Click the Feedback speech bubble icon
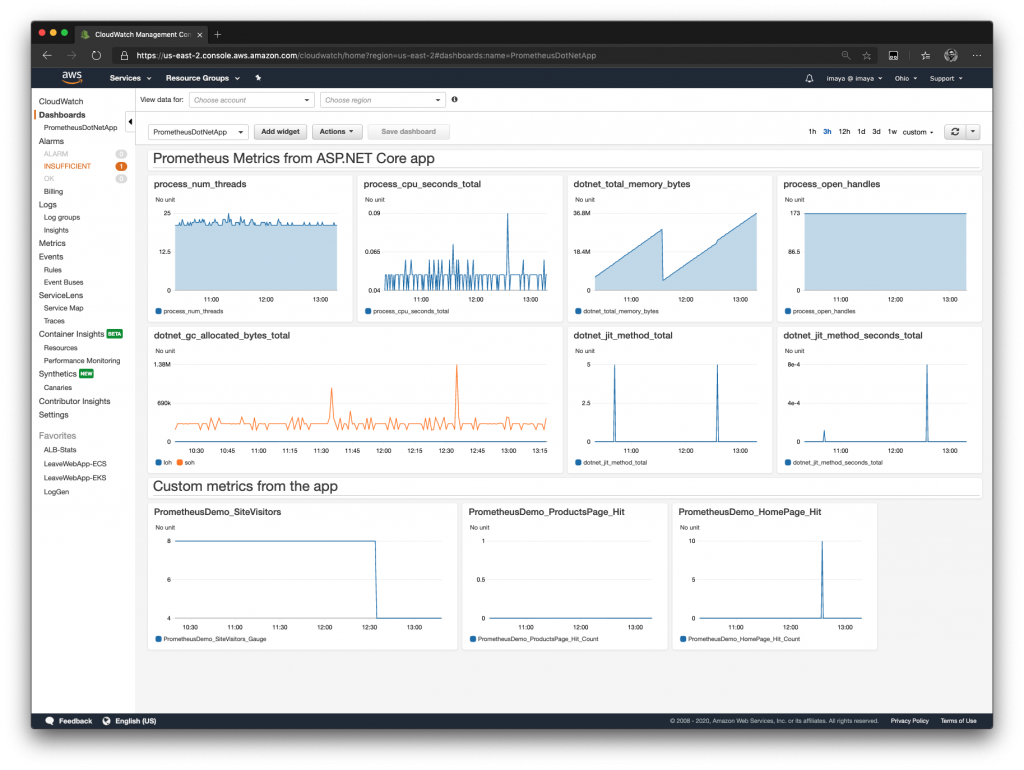Image resolution: width=1024 pixels, height=770 pixels. 50,721
